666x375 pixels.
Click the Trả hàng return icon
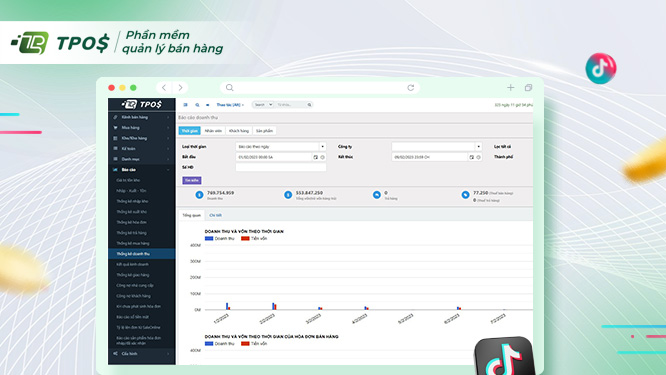377,195
